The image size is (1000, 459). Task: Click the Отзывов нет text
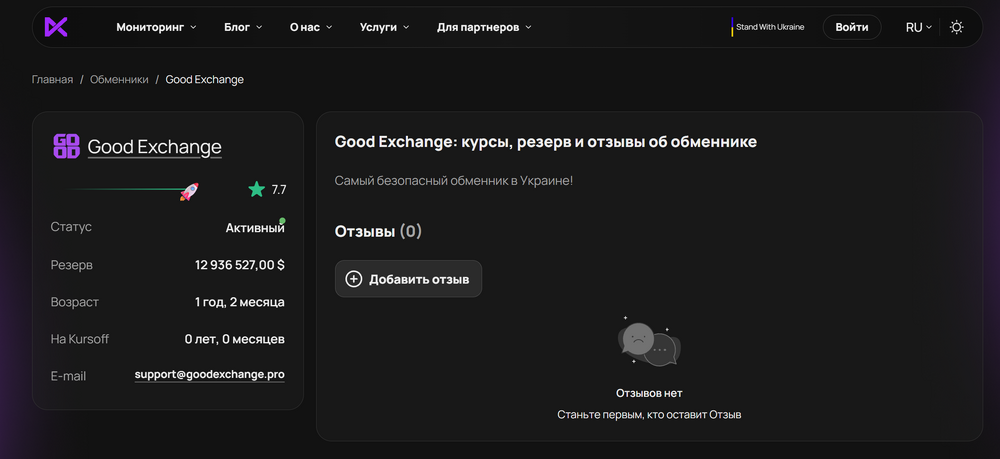[649, 393]
